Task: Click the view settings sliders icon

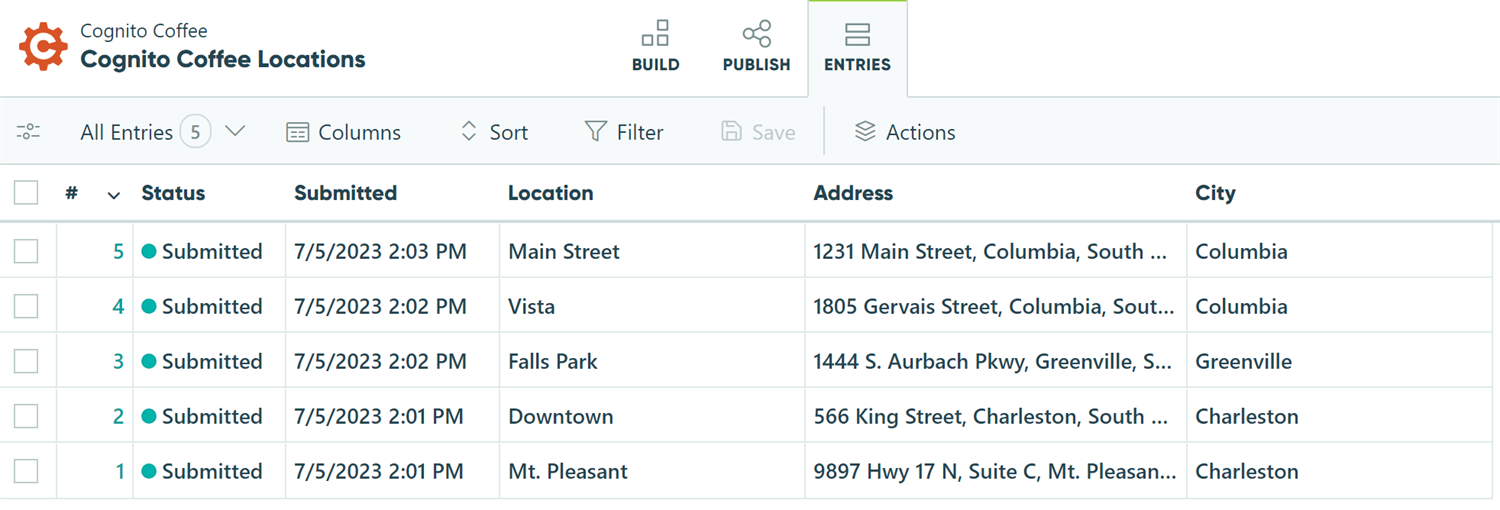Action: point(28,132)
